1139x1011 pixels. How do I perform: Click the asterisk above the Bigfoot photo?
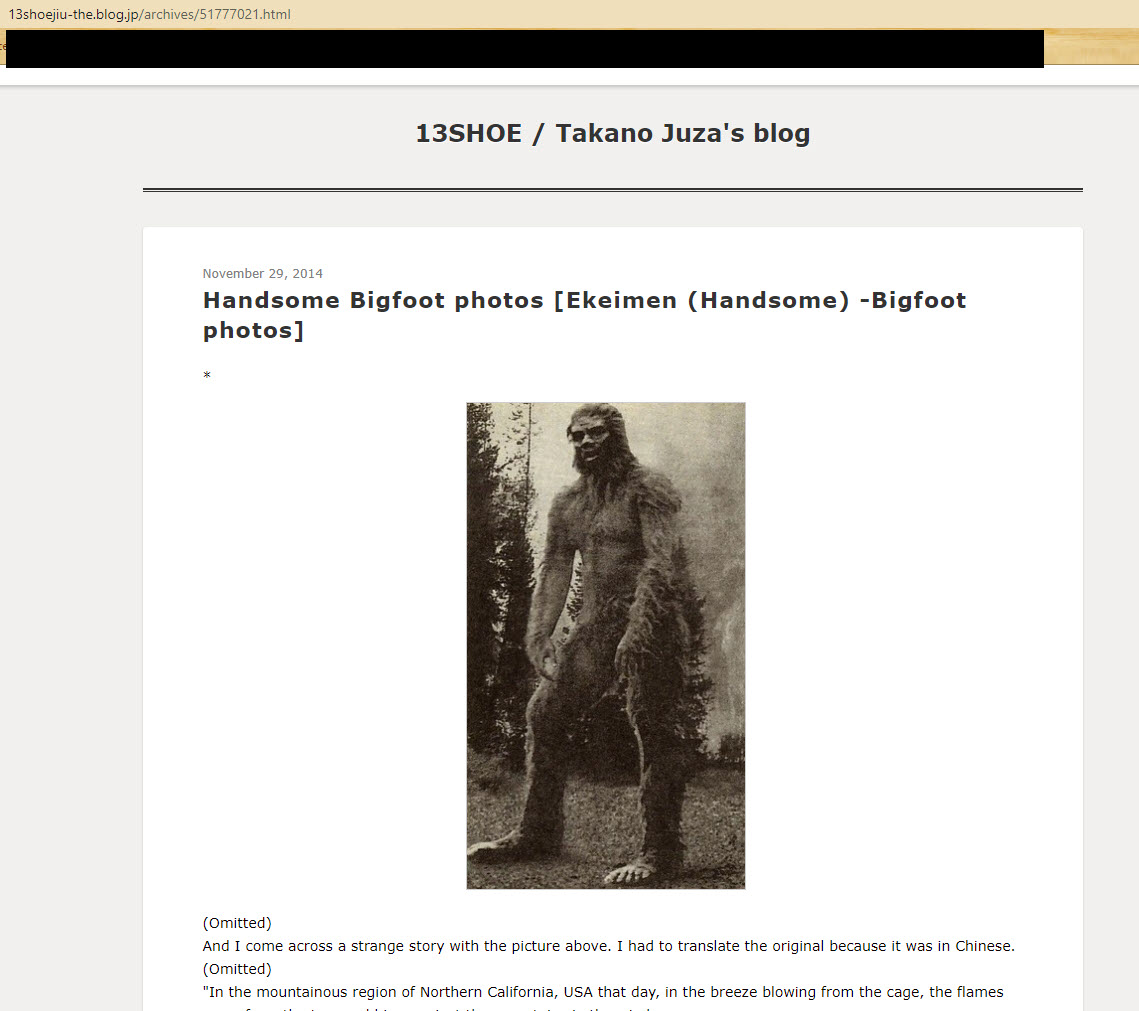coord(207,376)
